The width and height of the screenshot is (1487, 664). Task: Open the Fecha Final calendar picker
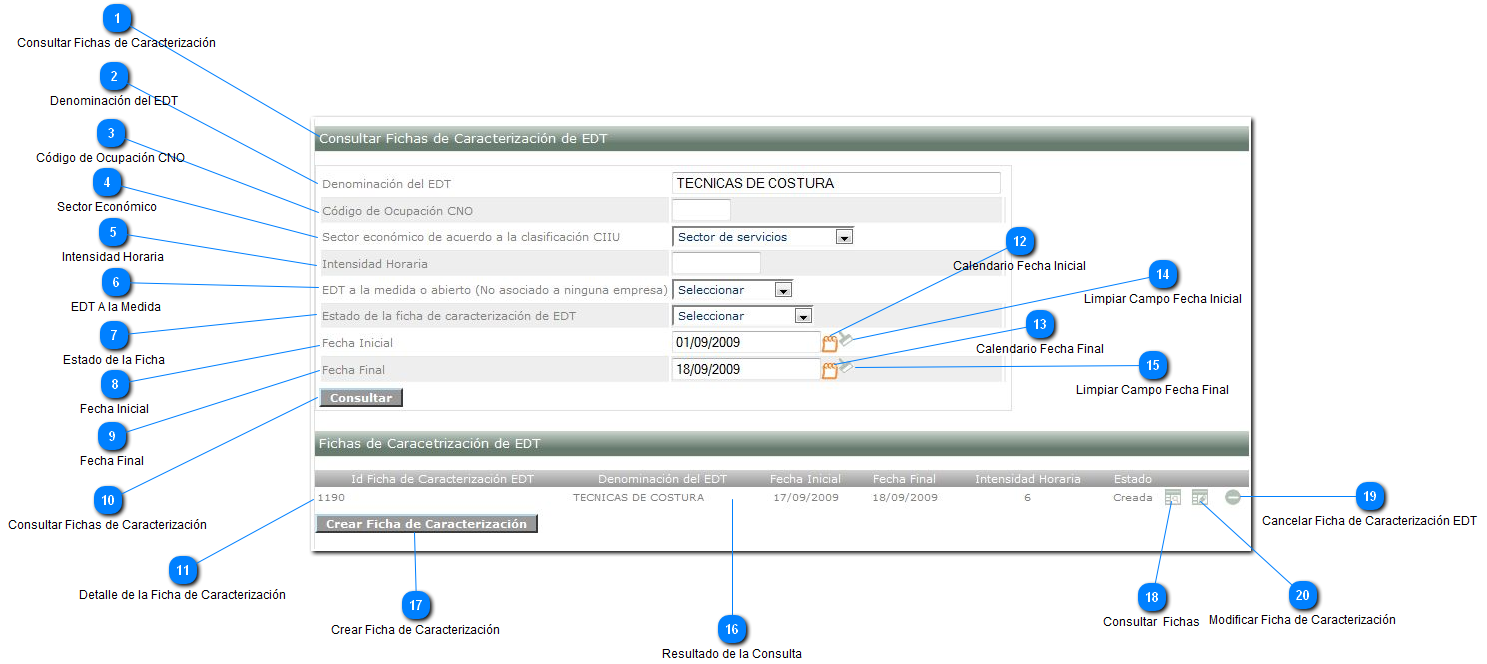829,370
